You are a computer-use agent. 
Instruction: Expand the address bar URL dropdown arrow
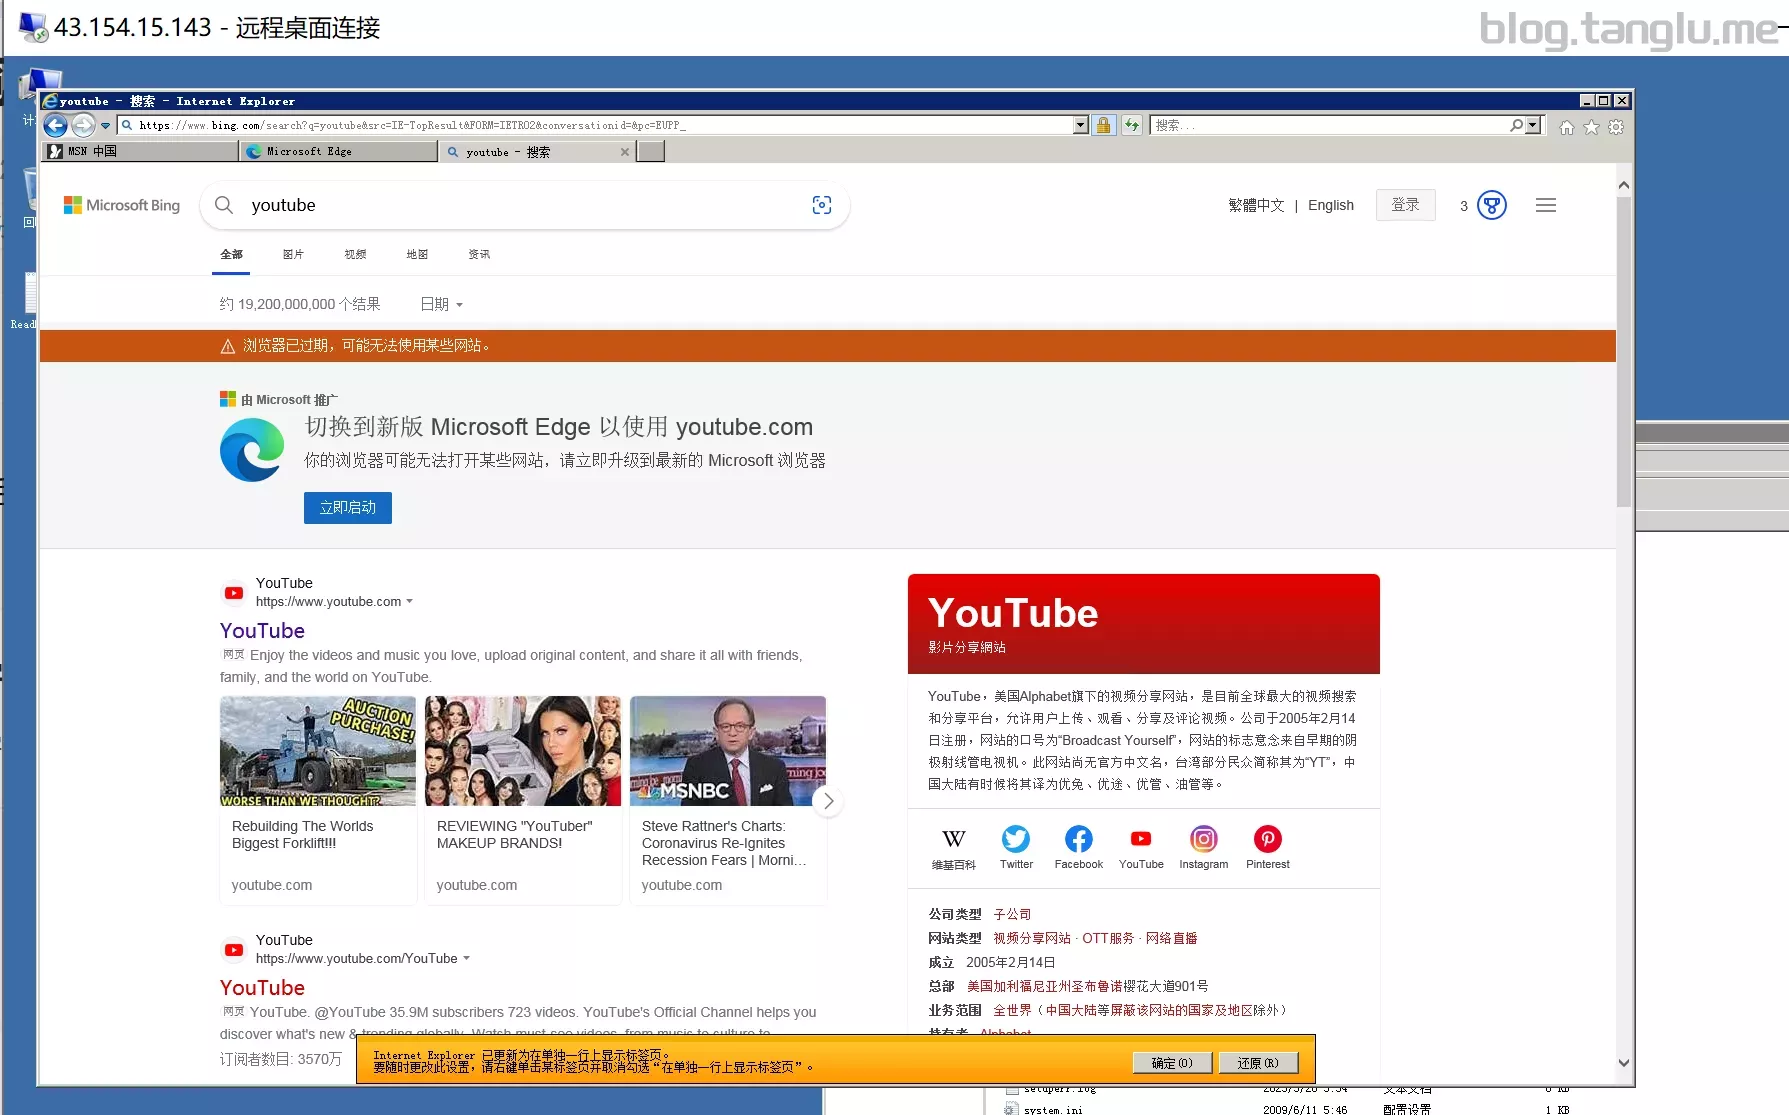pyautogui.click(x=1080, y=125)
